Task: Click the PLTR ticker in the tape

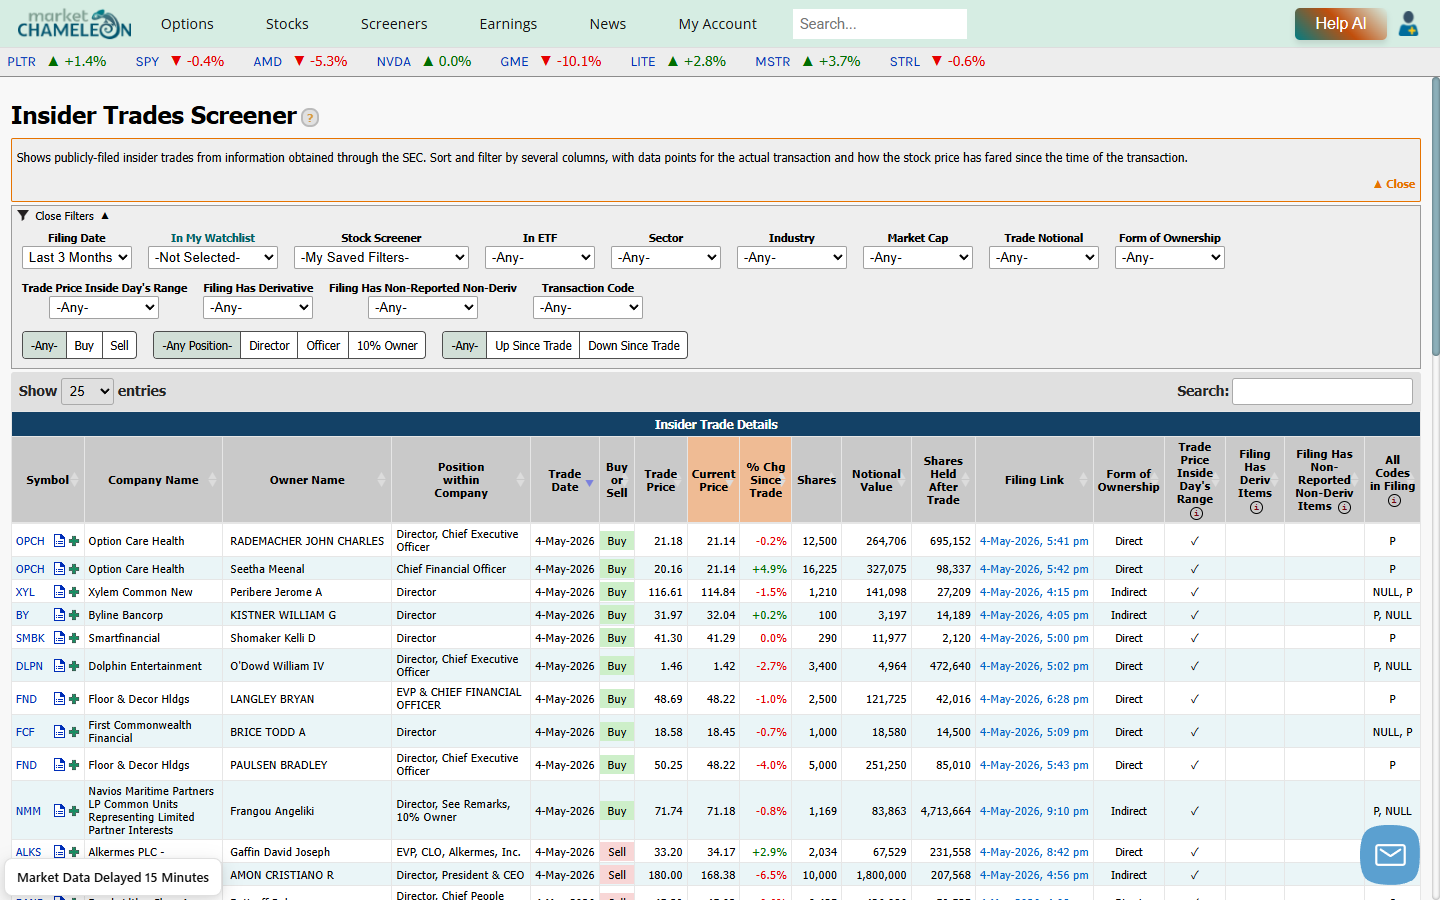Action: pos(21,61)
